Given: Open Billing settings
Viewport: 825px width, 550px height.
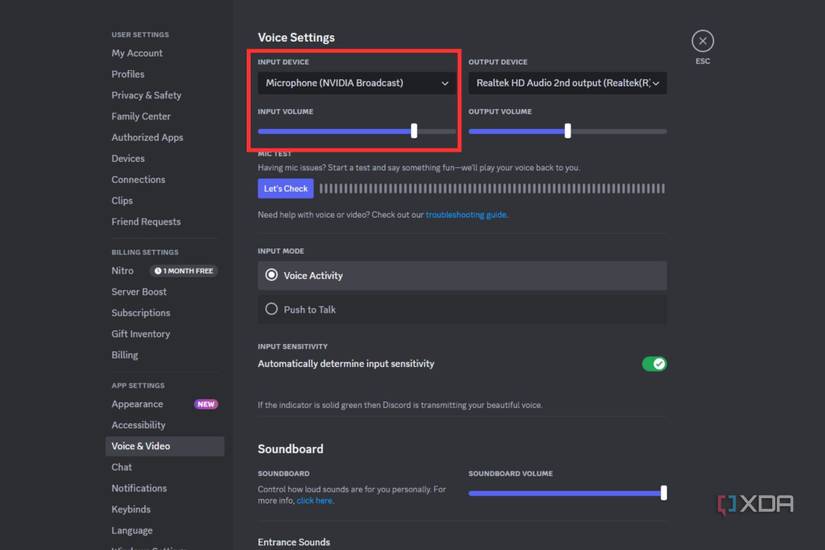Looking at the screenshot, I should tap(125, 355).
